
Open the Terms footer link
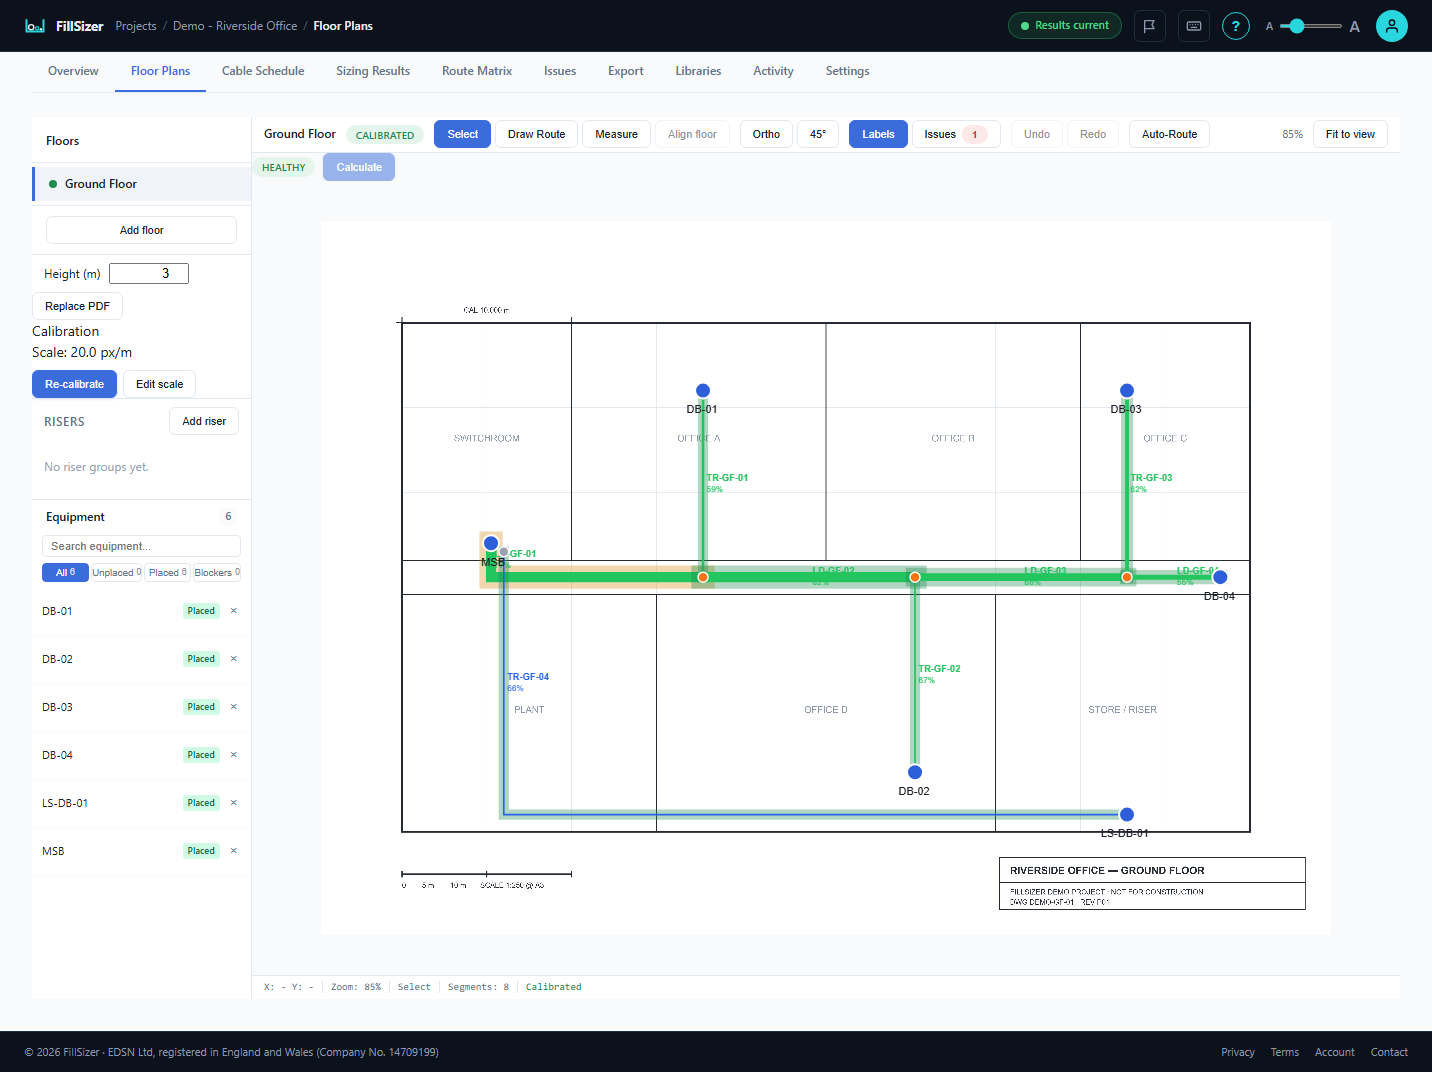pos(1285,1052)
